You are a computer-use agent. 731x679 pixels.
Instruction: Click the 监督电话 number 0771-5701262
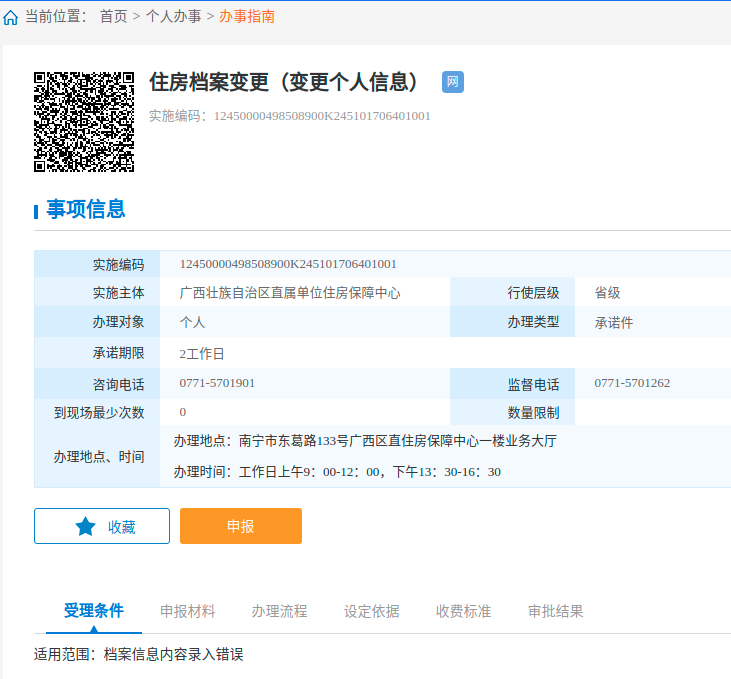coord(632,383)
